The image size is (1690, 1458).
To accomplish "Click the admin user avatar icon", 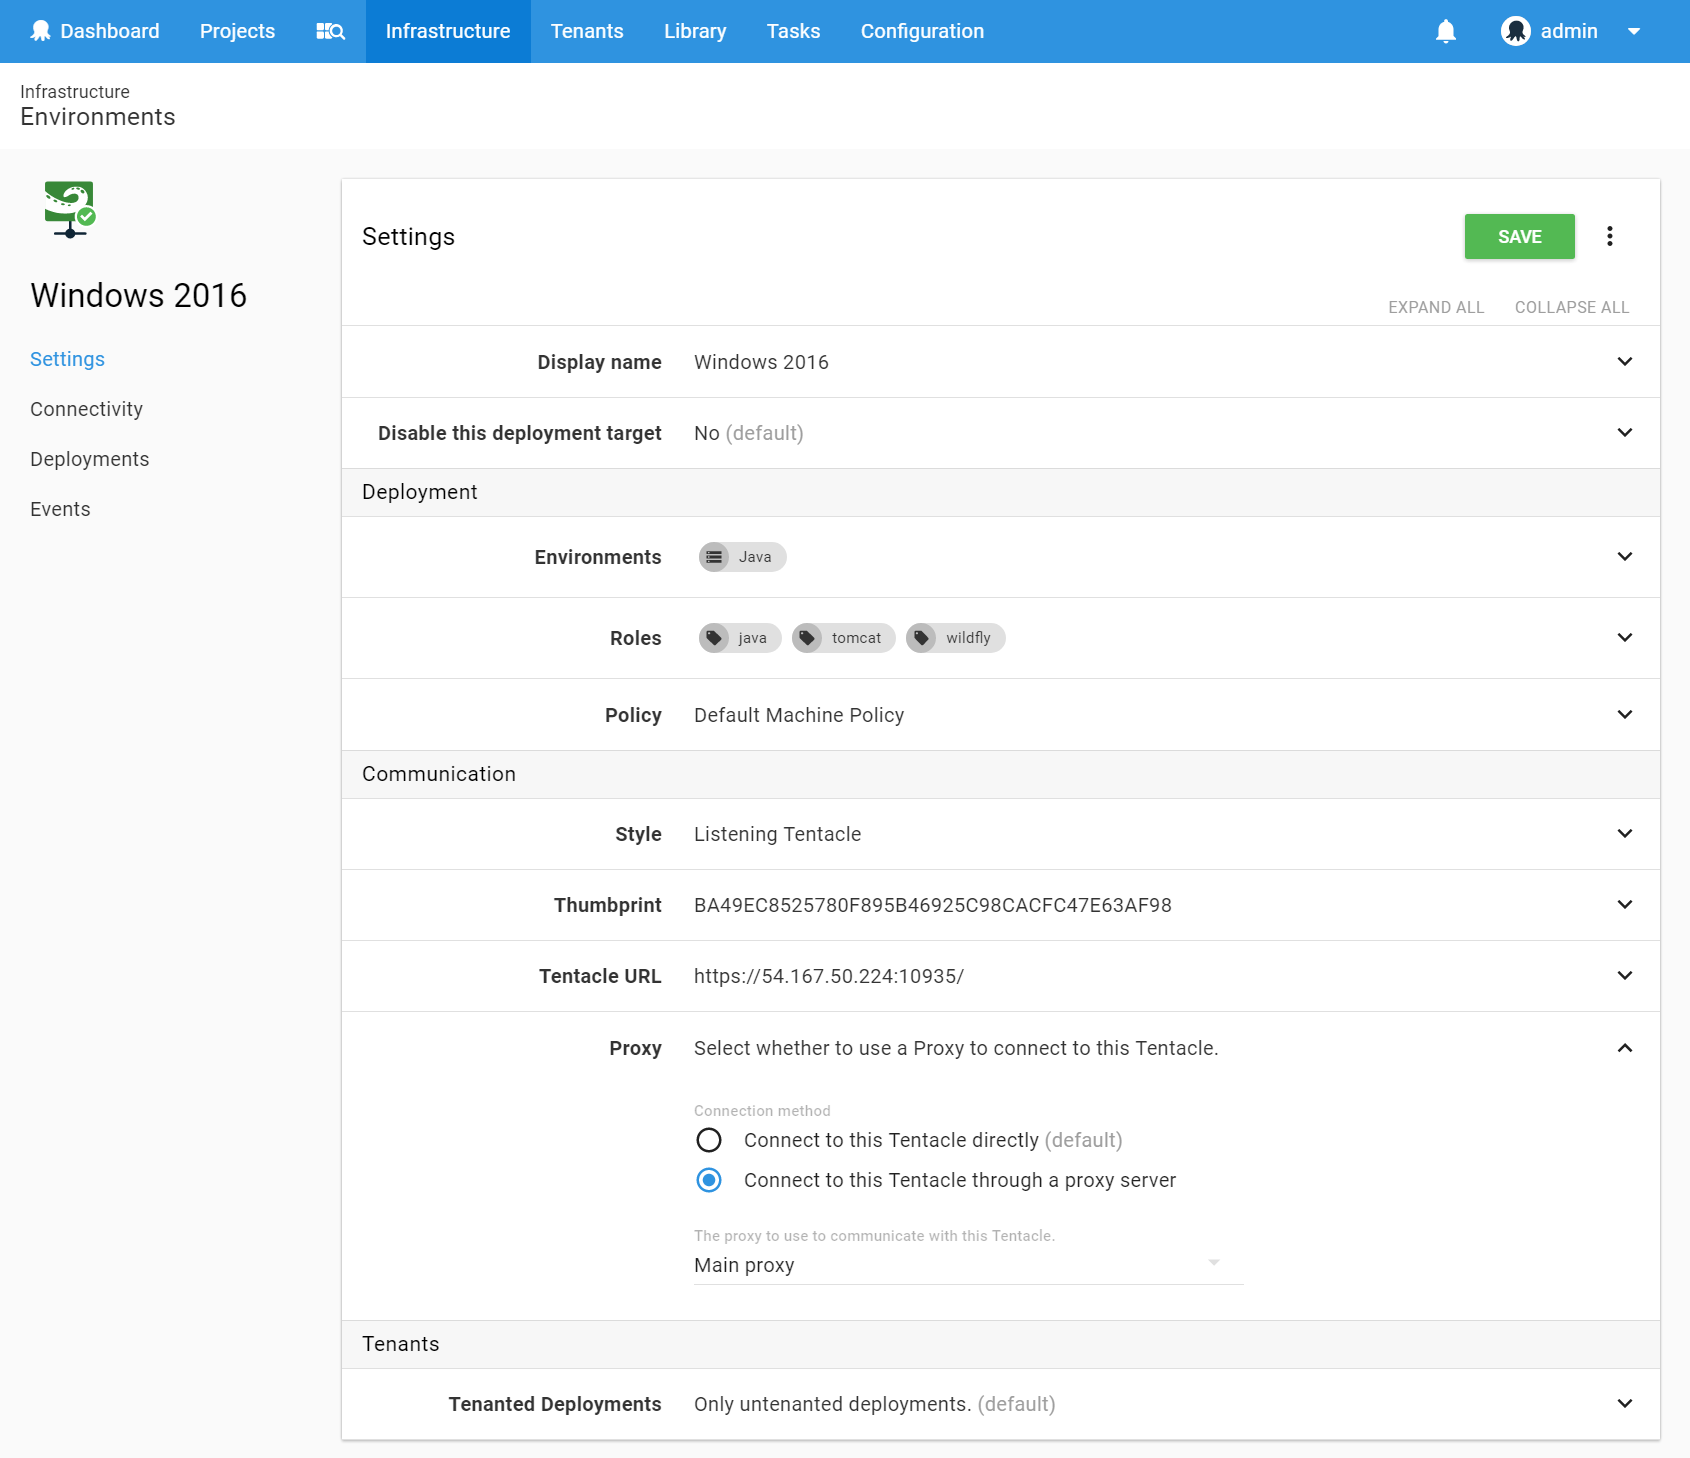I will pyautogui.click(x=1516, y=31).
